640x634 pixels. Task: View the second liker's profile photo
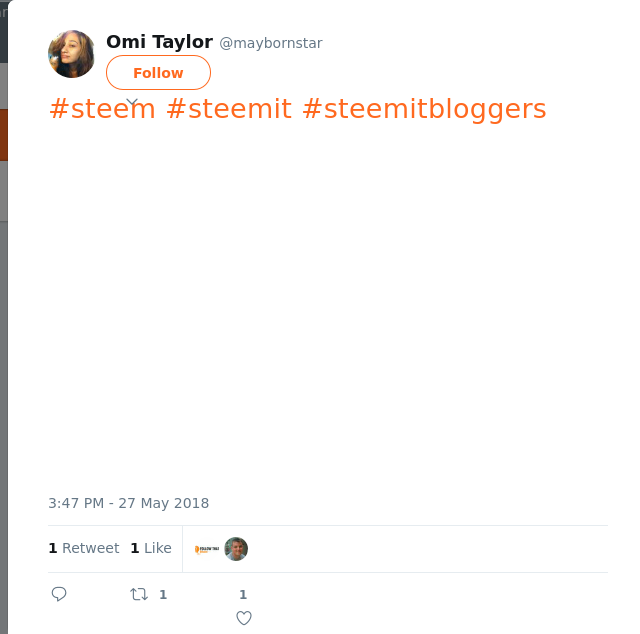(x=236, y=549)
